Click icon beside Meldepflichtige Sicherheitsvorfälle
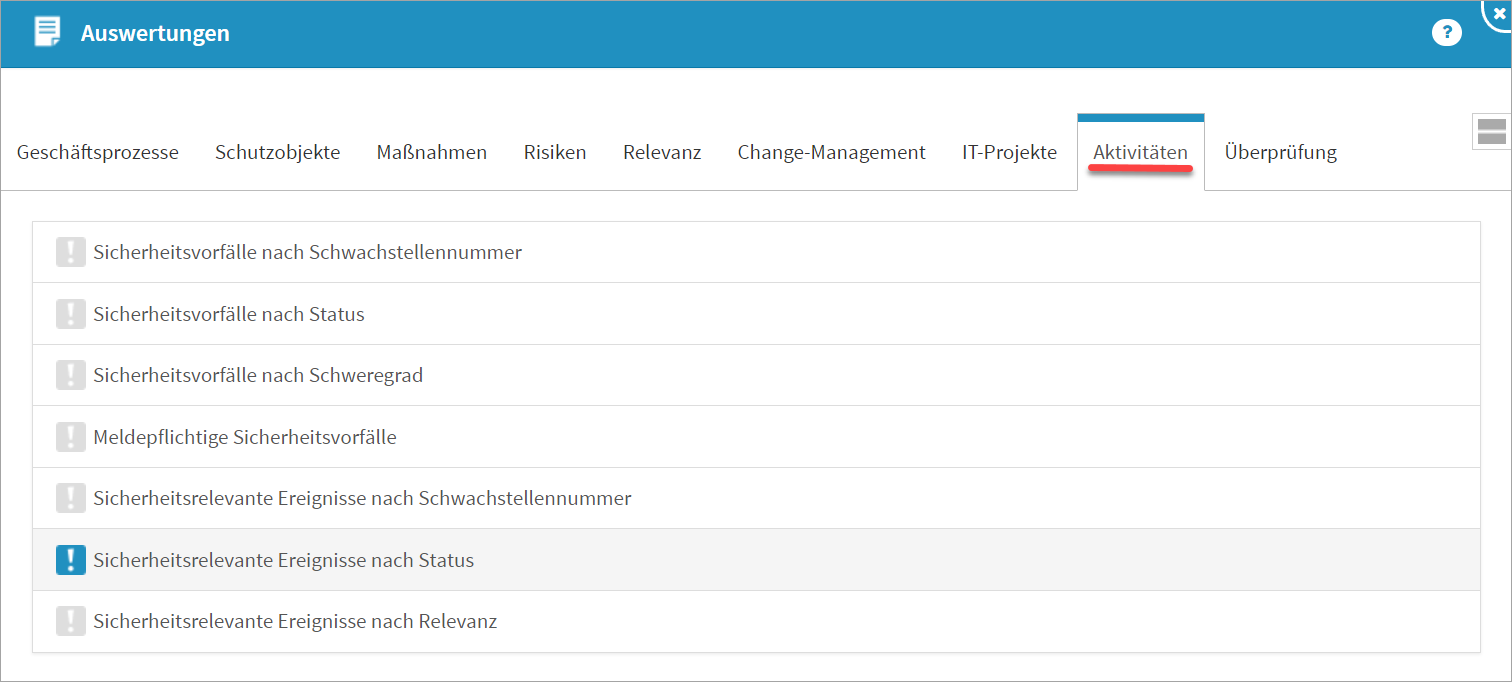Viewport: 1512px width, 682px height. (71, 437)
